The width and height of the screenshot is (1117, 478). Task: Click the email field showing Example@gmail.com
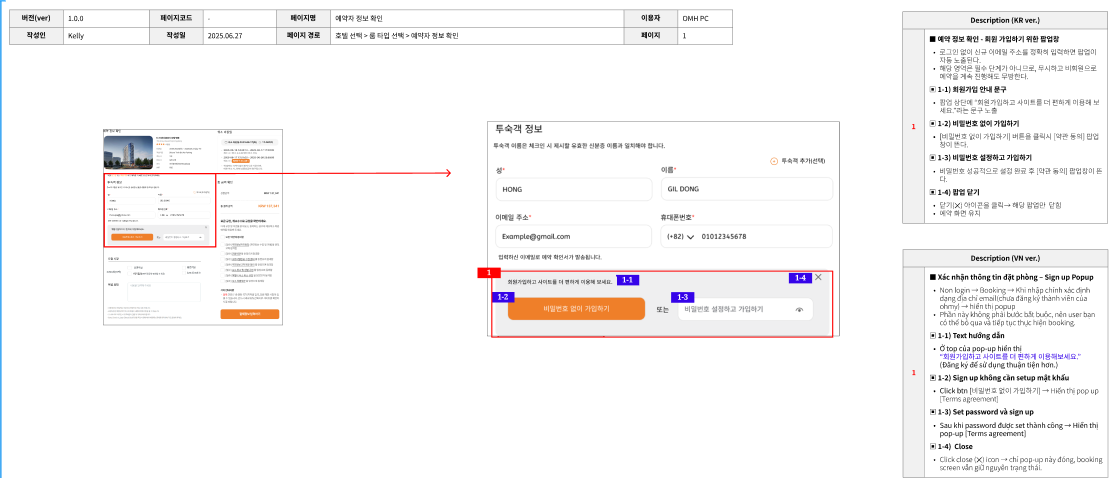(x=573, y=237)
